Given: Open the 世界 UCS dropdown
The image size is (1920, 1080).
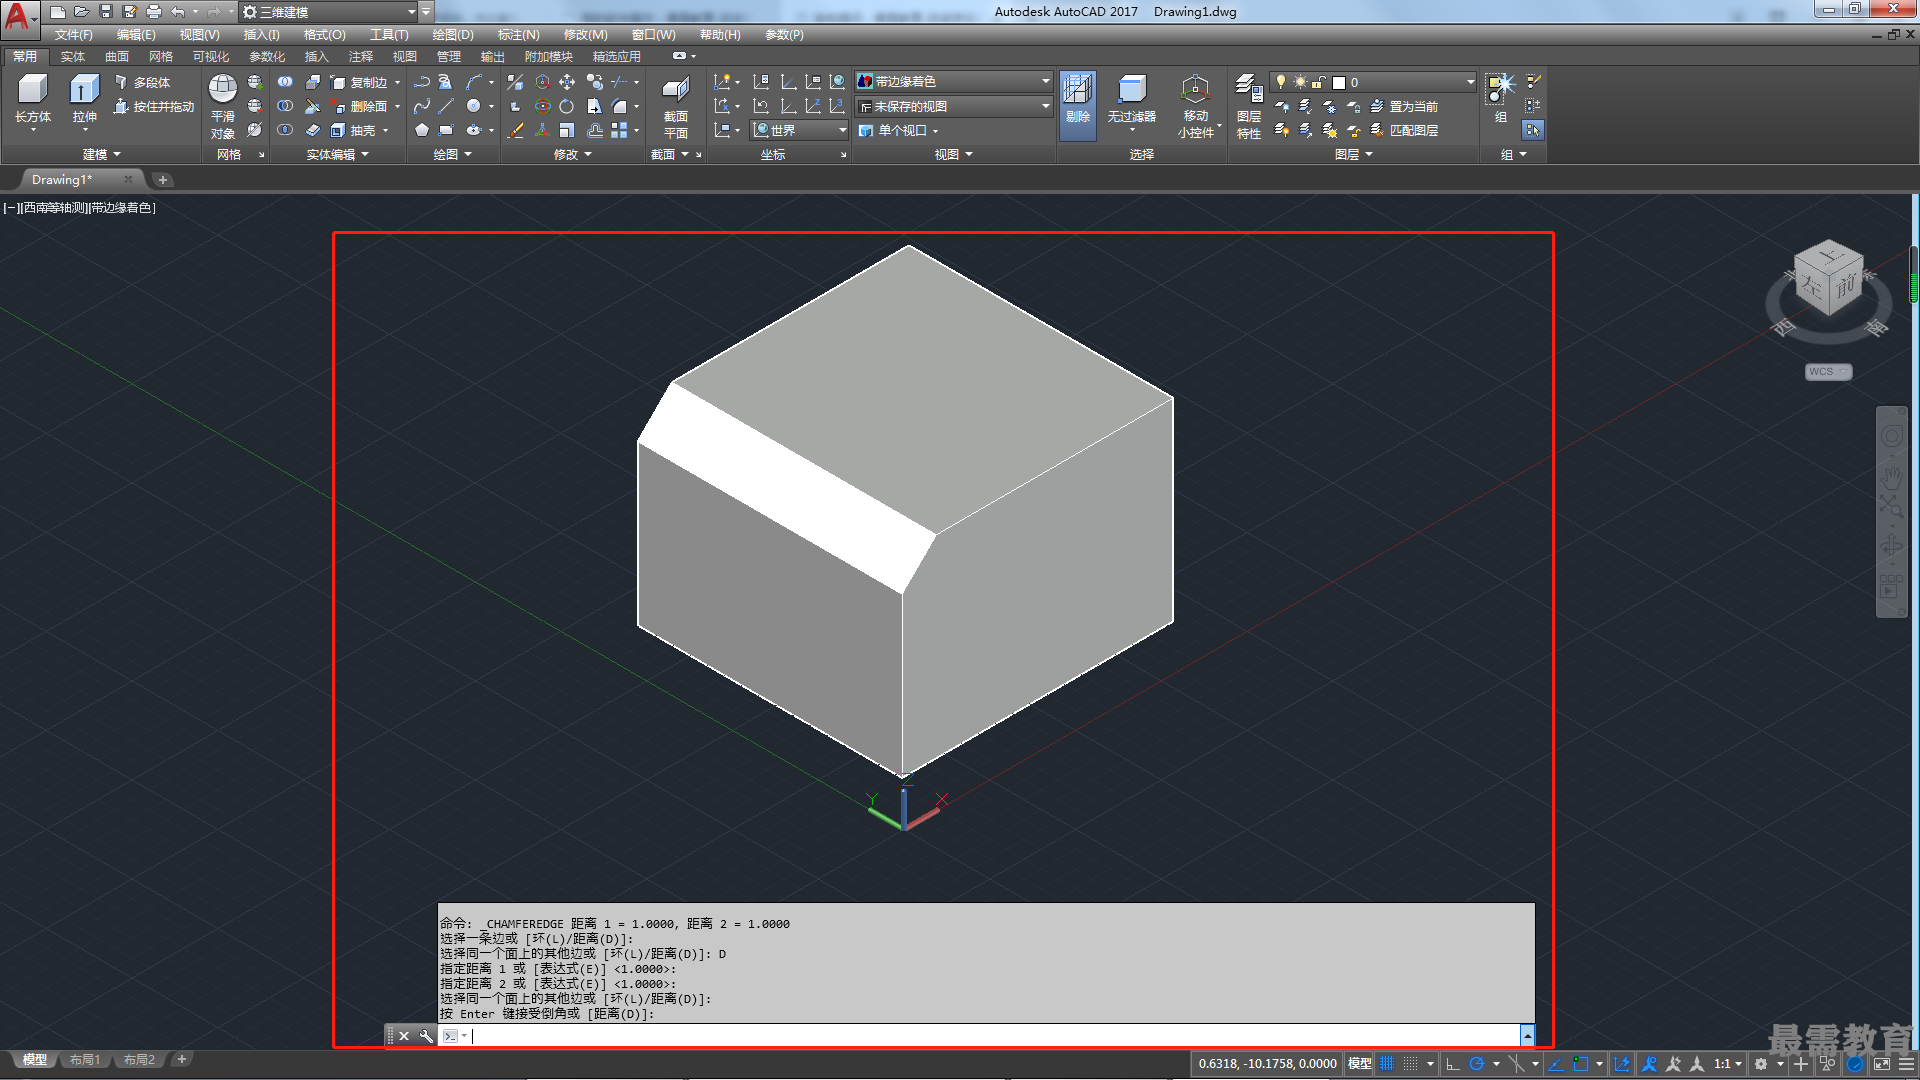Looking at the screenshot, I should [799, 130].
